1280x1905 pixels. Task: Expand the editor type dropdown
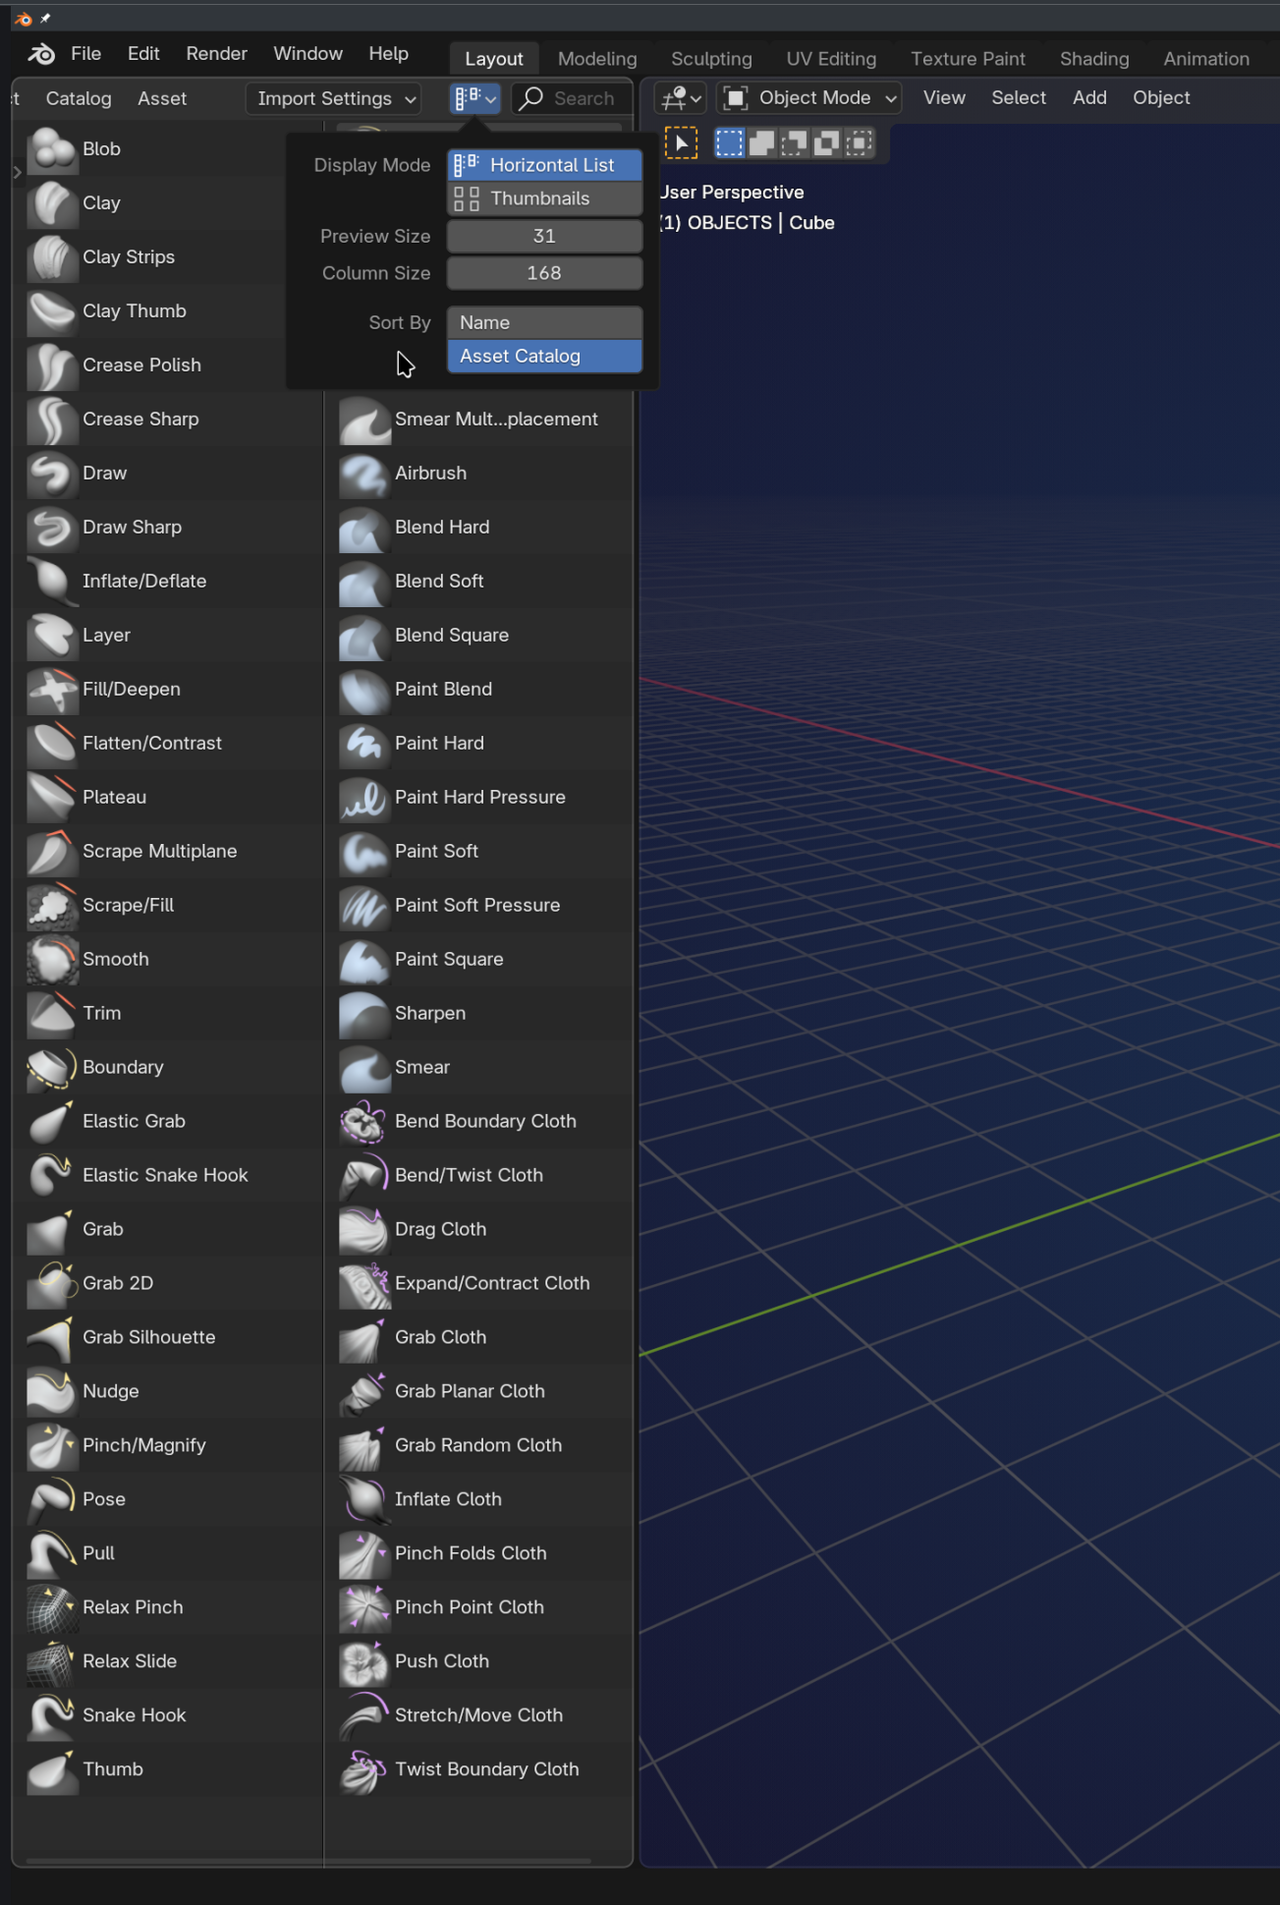(681, 98)
